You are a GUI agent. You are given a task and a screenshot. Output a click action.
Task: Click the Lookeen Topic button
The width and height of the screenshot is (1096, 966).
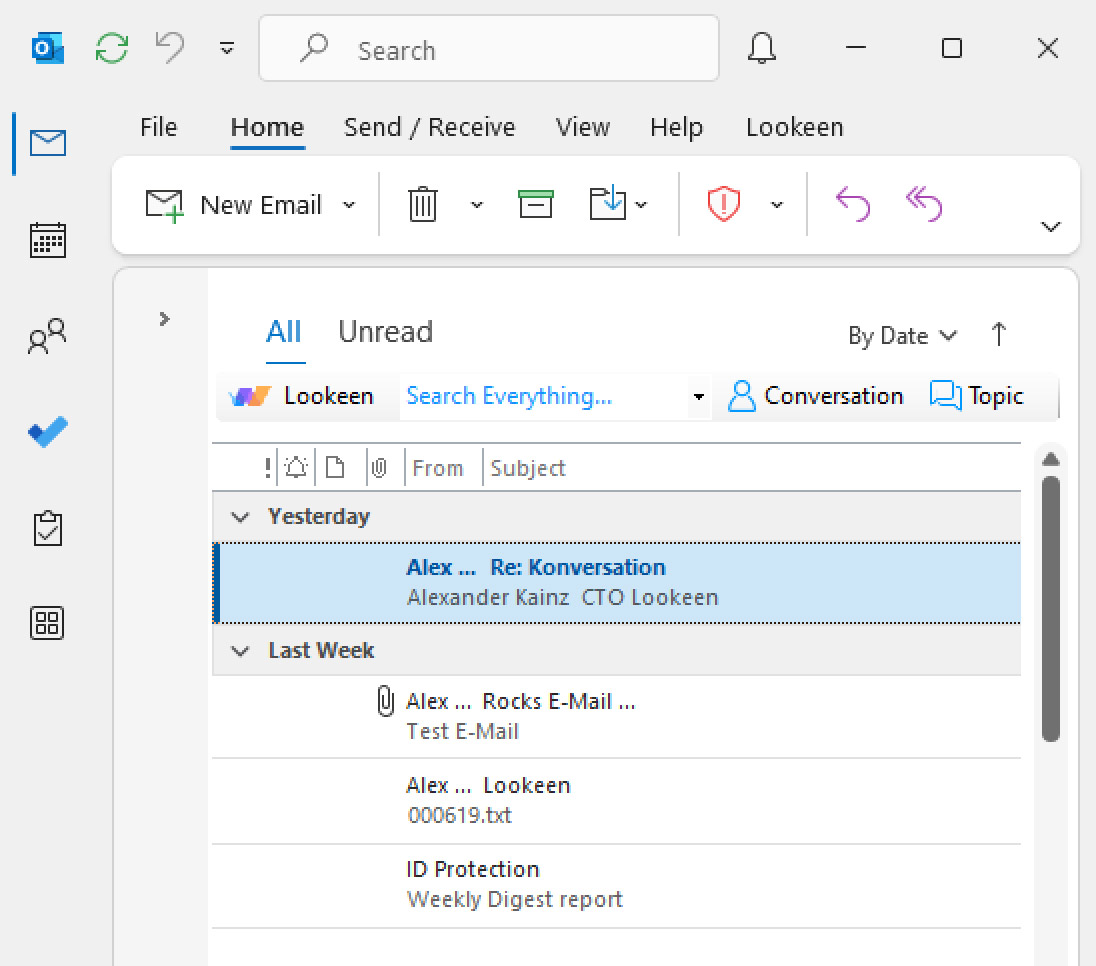(x=977, y=396)
